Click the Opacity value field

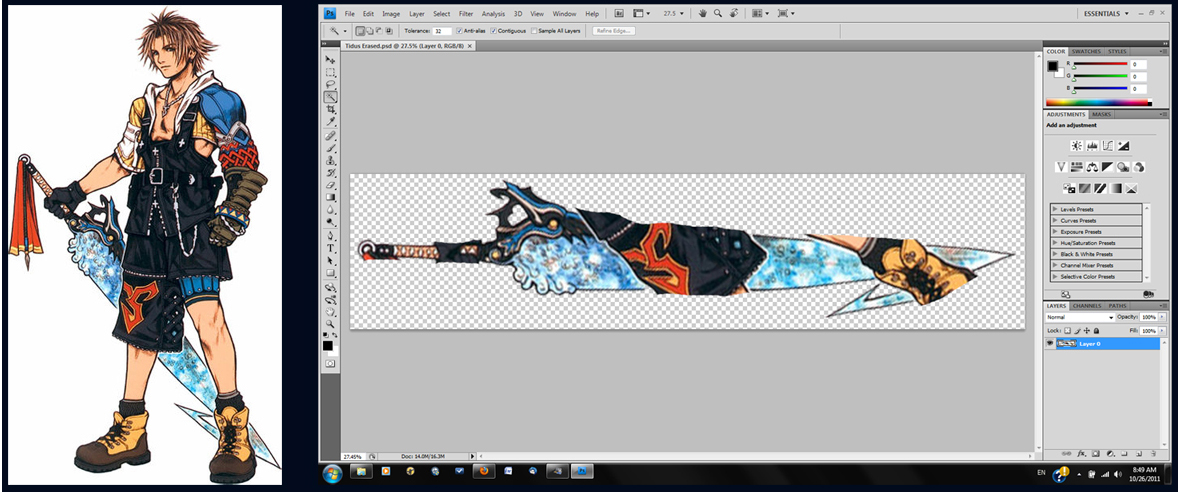pyautogui.click(x=1149, y=318)
